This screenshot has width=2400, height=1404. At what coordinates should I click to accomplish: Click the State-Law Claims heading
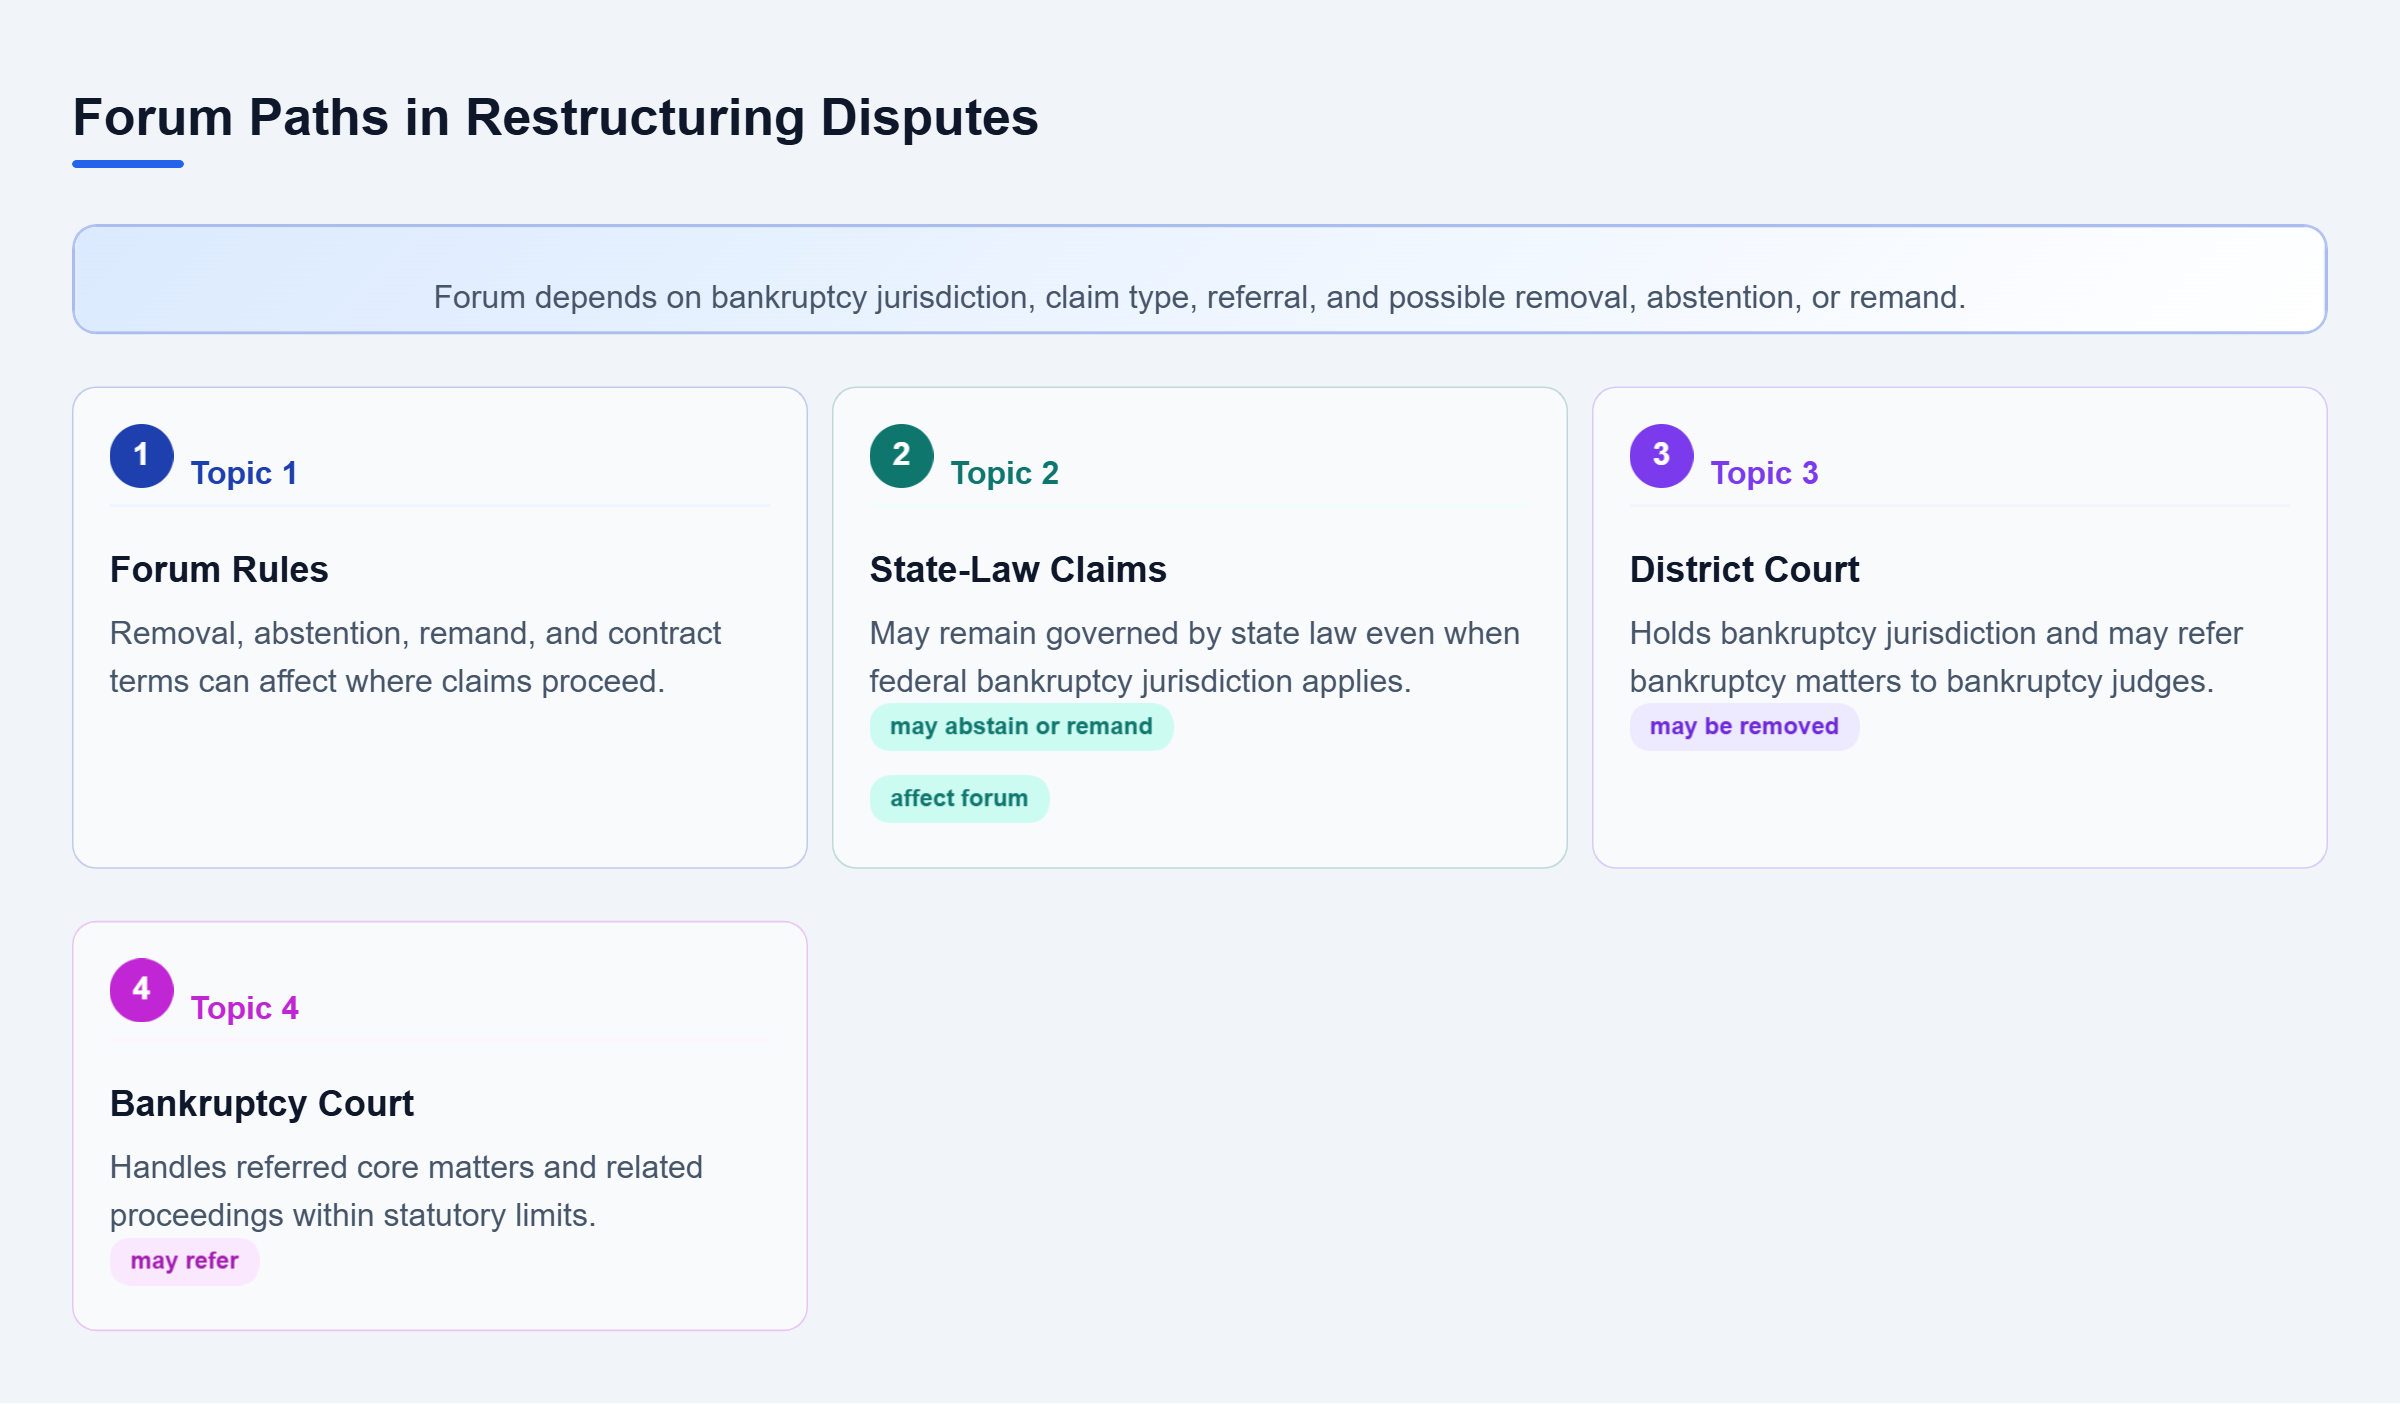point(1018,570)
